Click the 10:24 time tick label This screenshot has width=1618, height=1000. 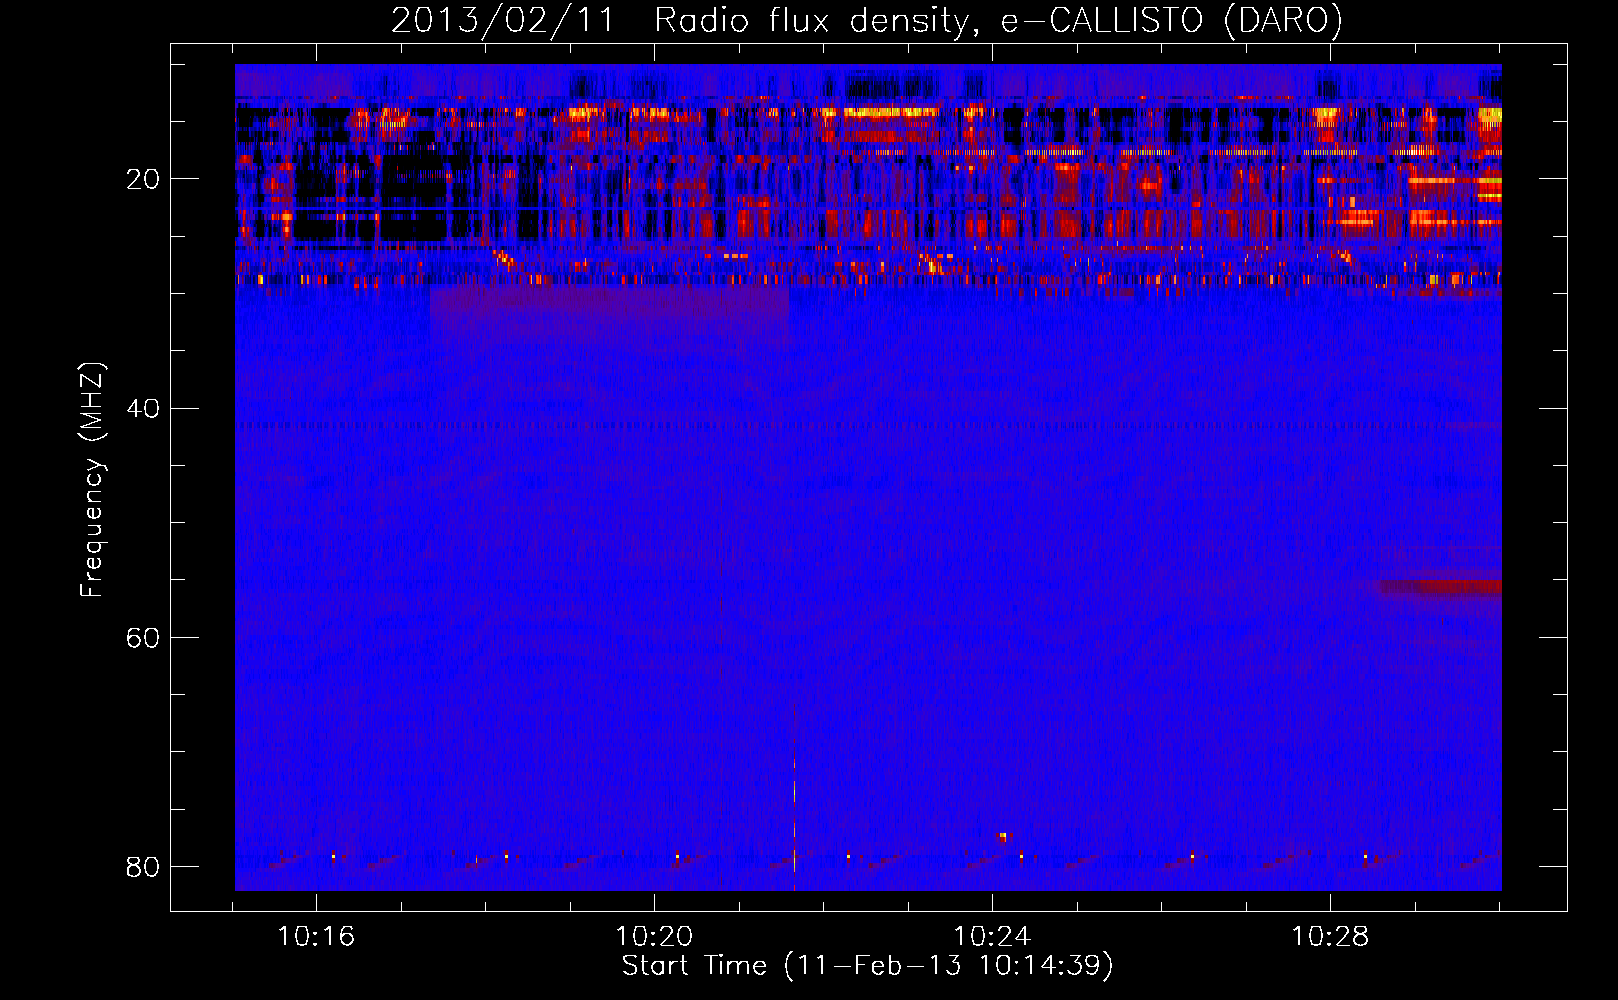pyautogui.click(x=992, y=937)
